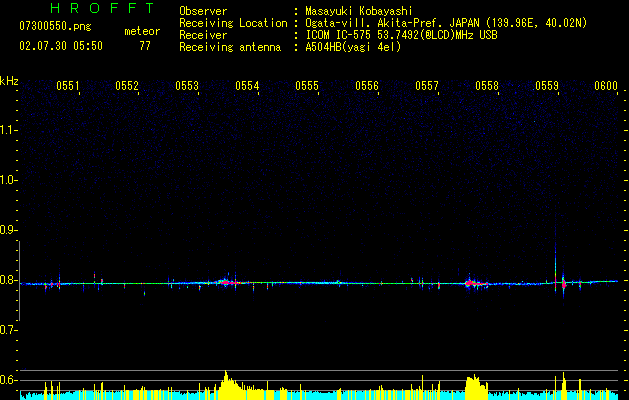Click the 0.8 kHz axis label
Viewport: 629px width, 400px height.
click(x=8, y=280)
